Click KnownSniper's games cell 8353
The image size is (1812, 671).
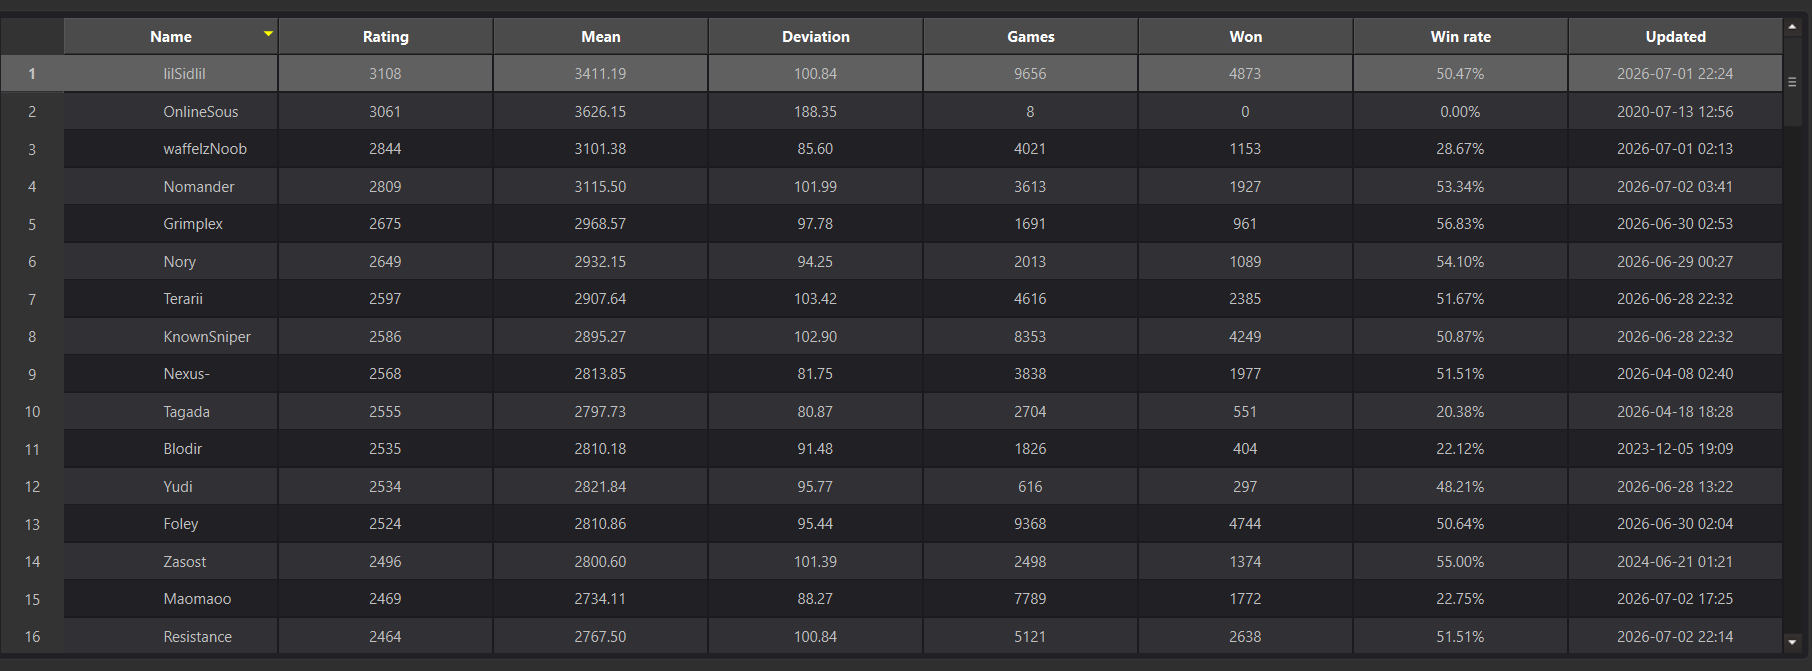click(1030, 336)
